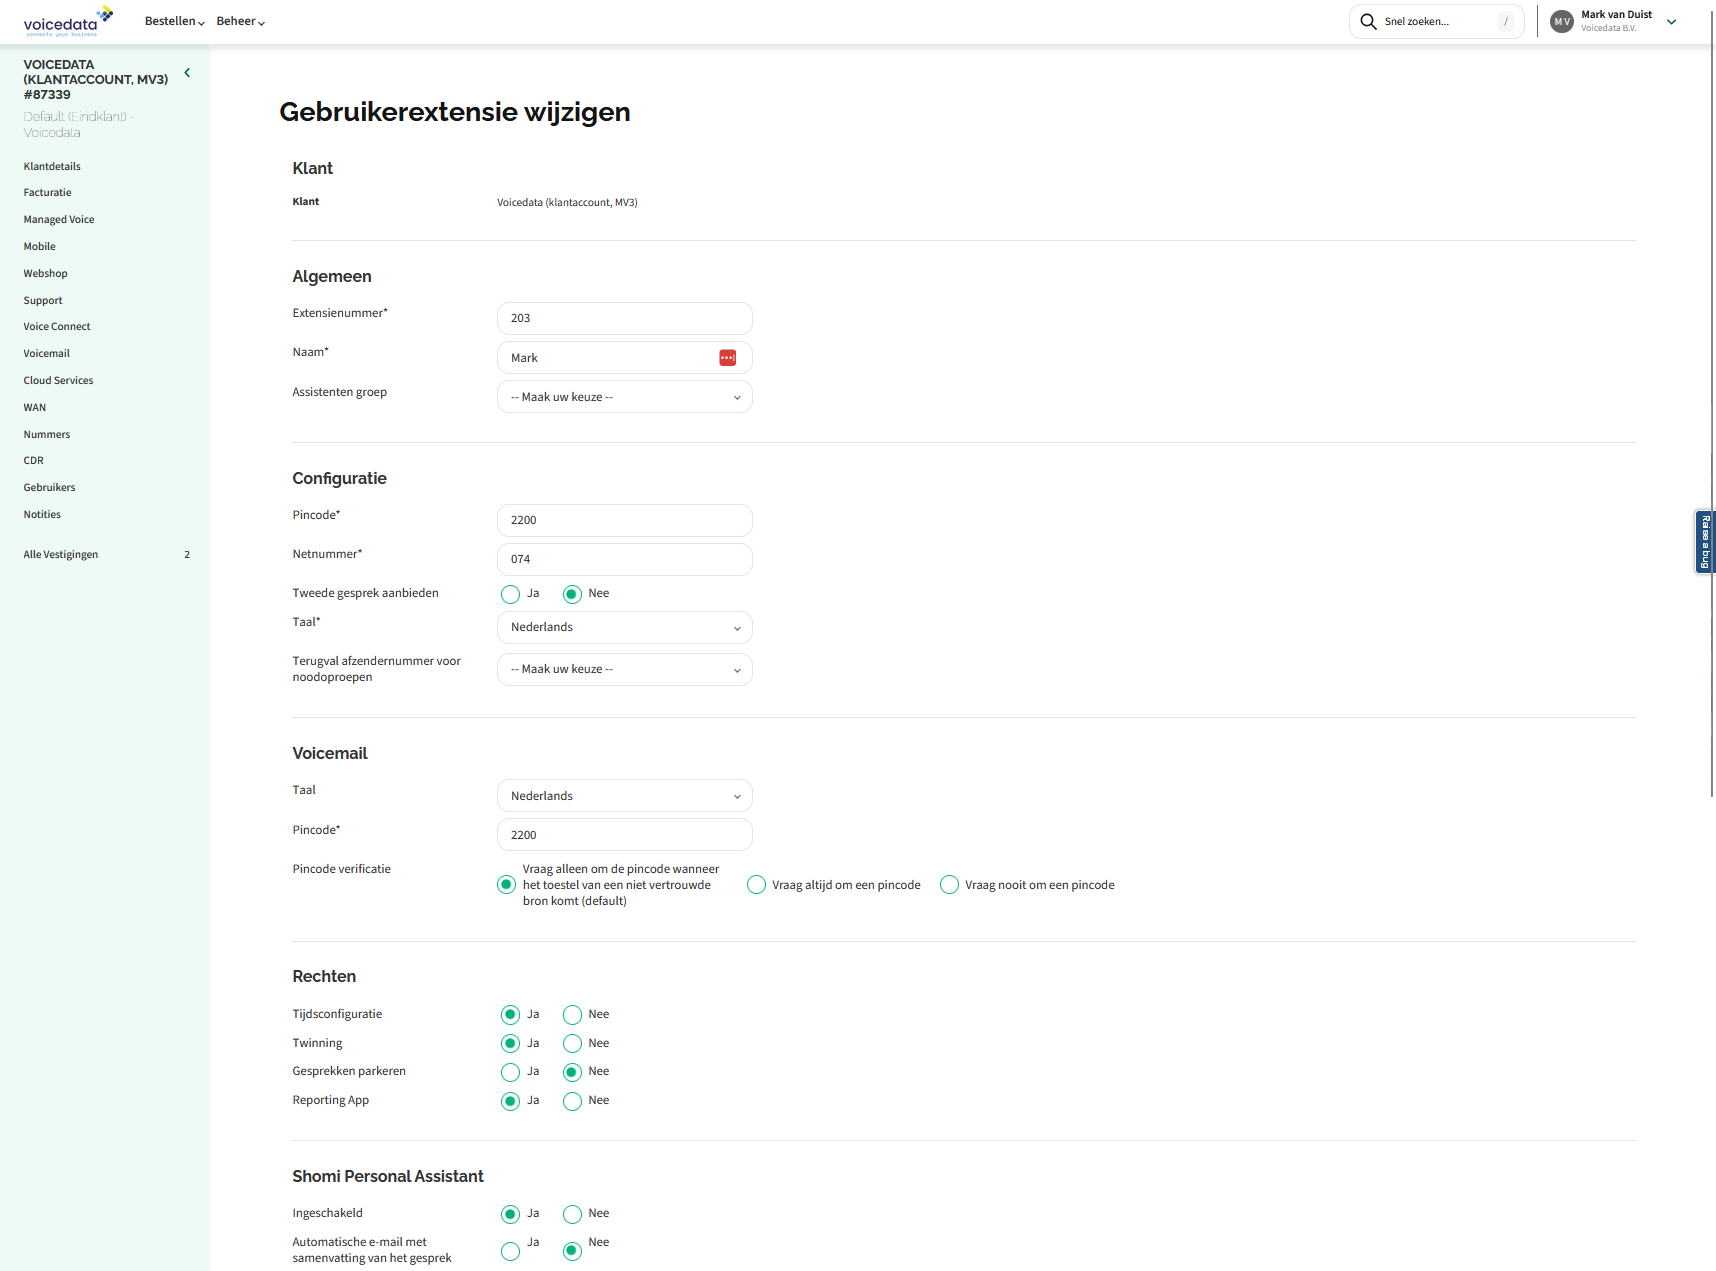Click the MV user avatar
The image size is (1716, 1271).
[x=1561, y=21]
